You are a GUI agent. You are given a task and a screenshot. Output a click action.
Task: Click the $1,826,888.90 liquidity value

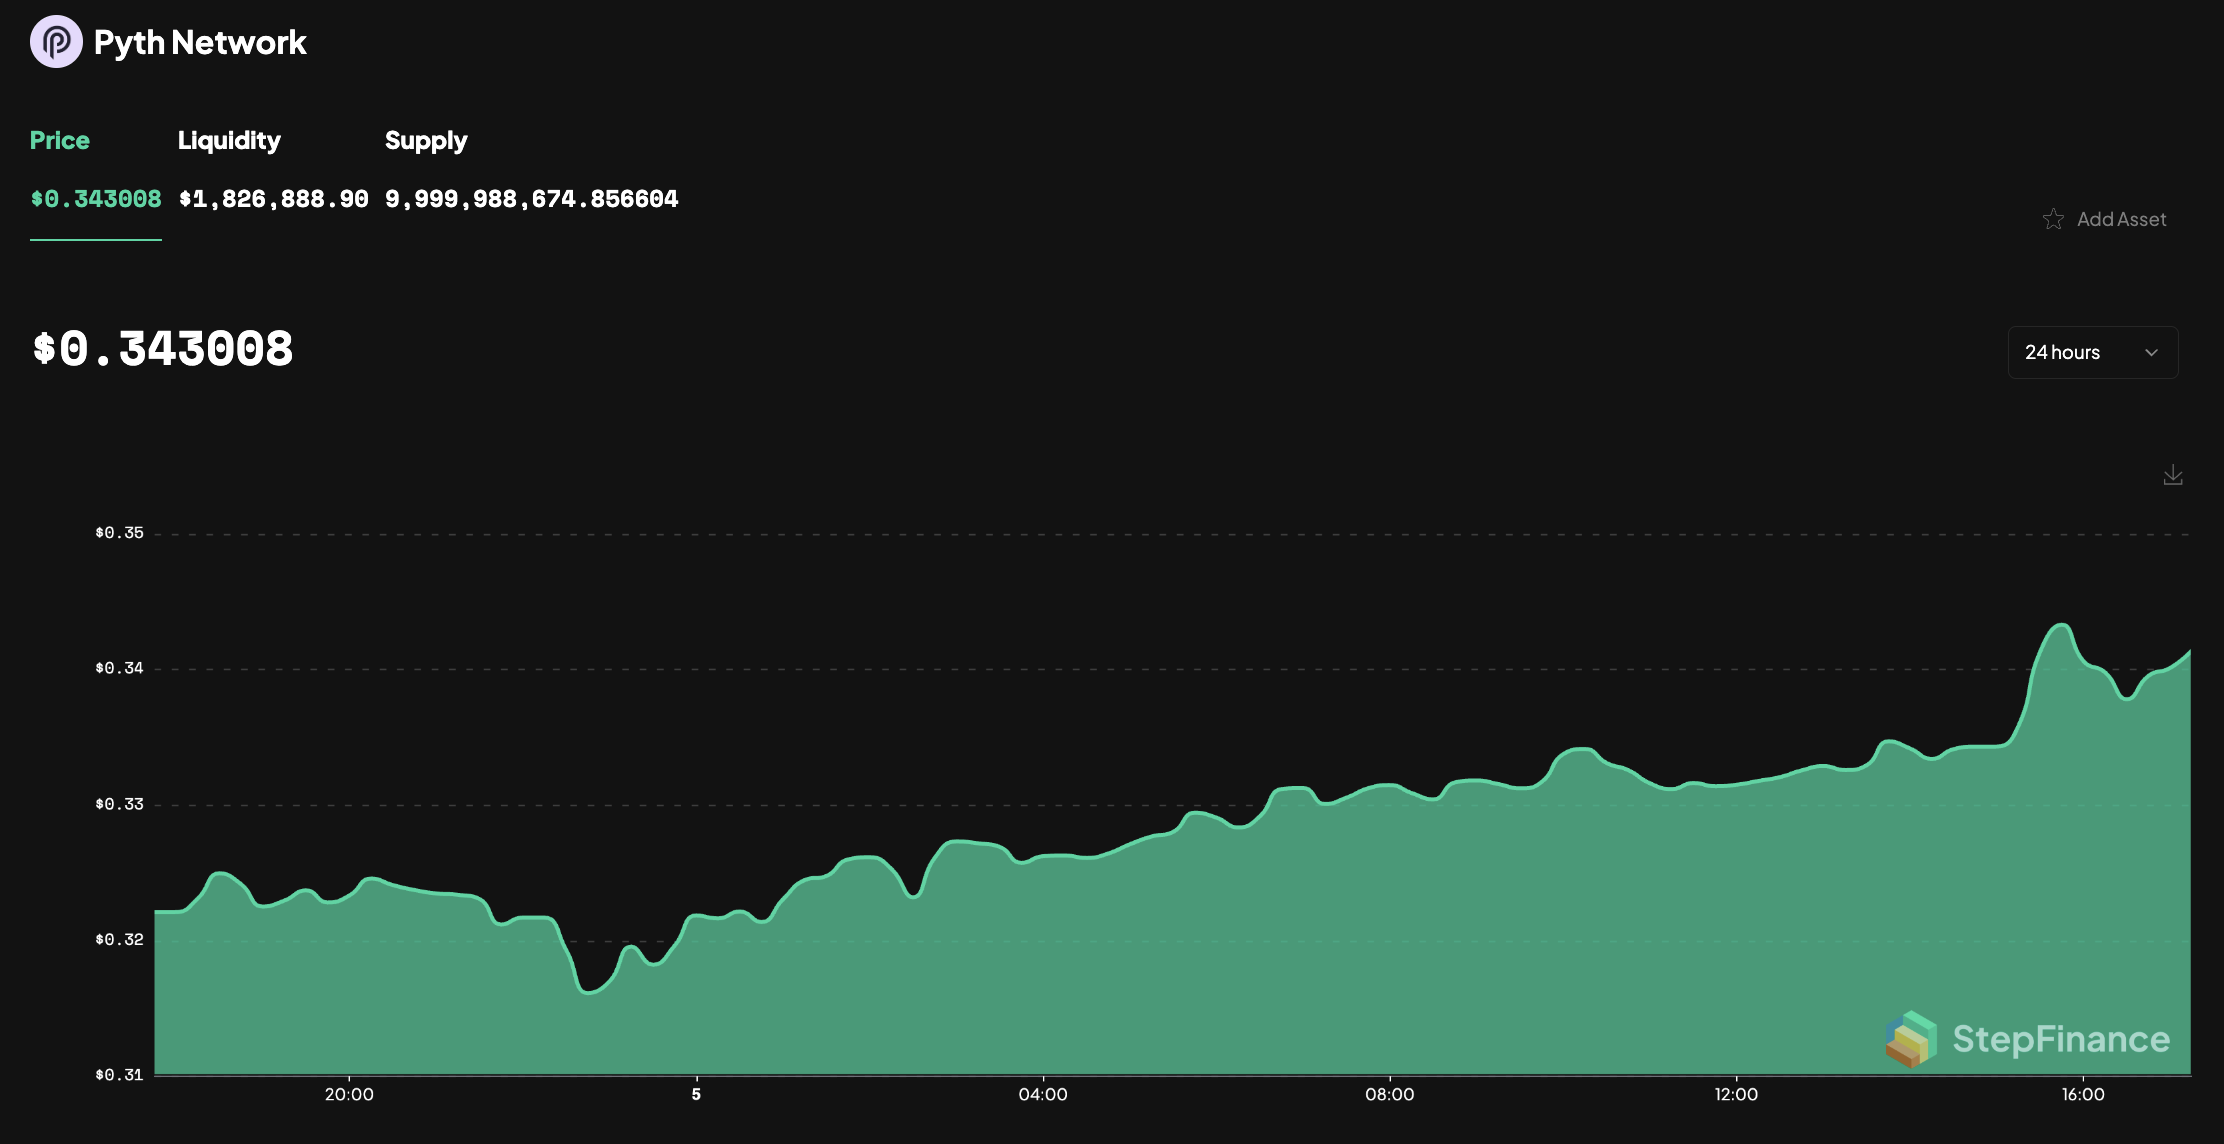(273, 199)
